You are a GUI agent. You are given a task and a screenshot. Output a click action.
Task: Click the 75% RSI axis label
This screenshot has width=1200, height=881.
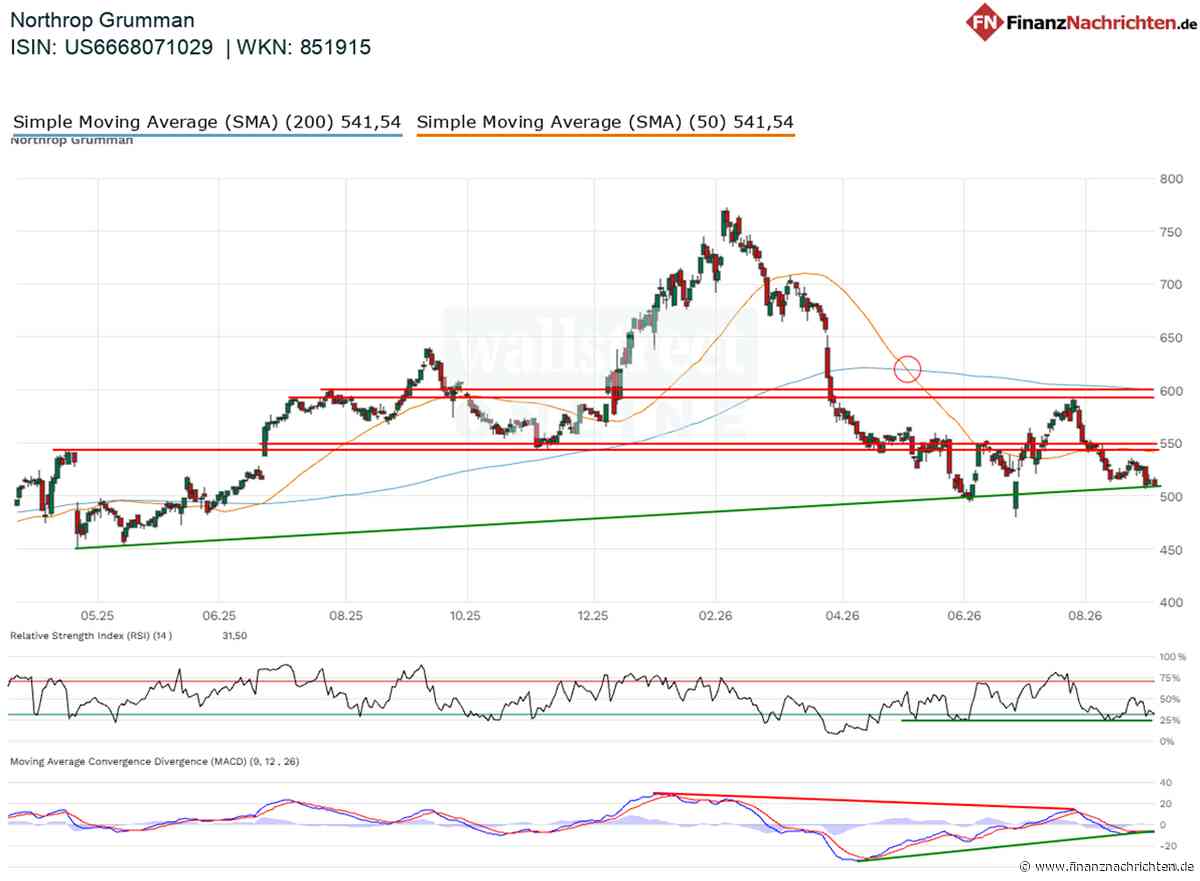pyautogui.click(x=1168, y=678)
